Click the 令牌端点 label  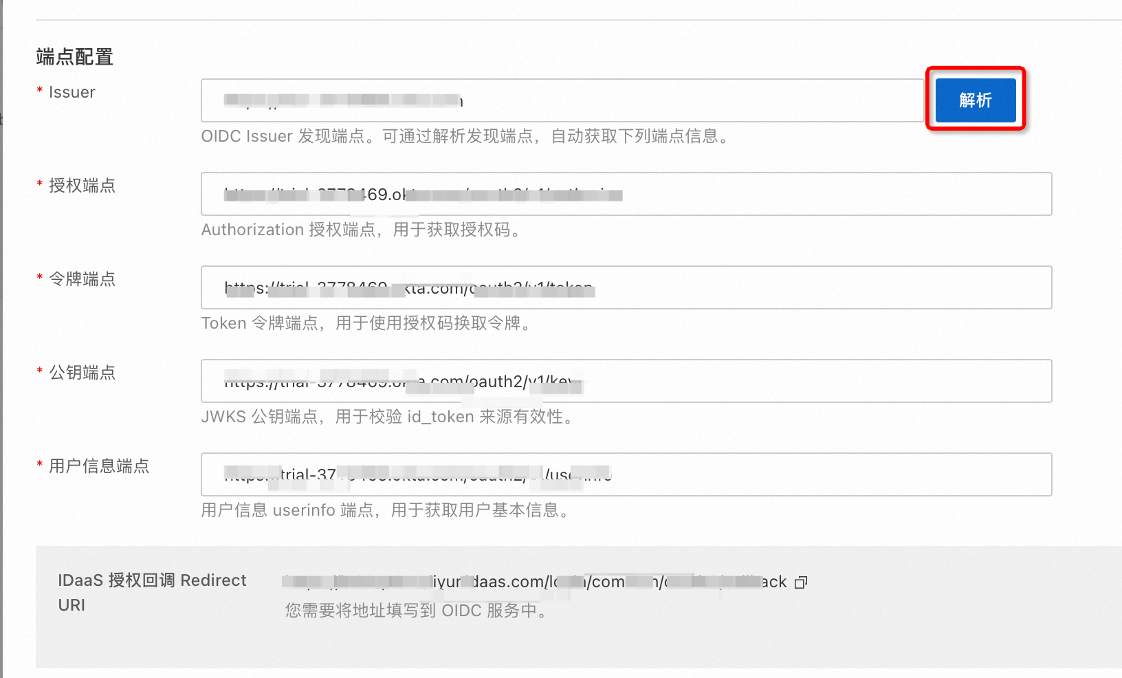[x=82, y=280]
